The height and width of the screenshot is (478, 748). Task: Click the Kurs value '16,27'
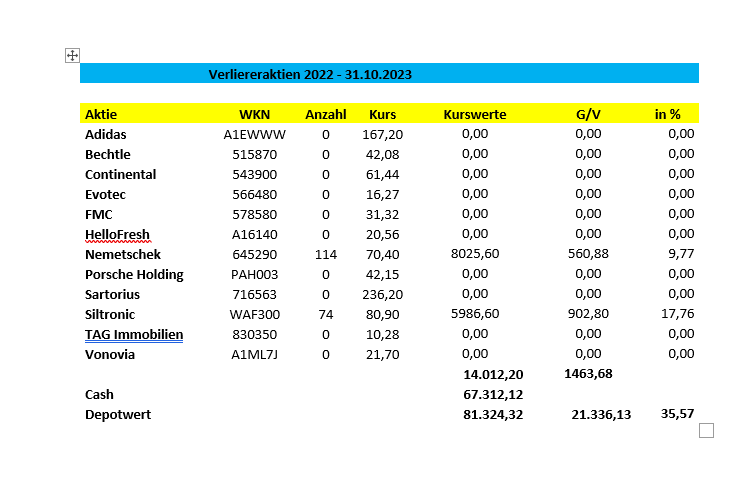pos(383,195)
